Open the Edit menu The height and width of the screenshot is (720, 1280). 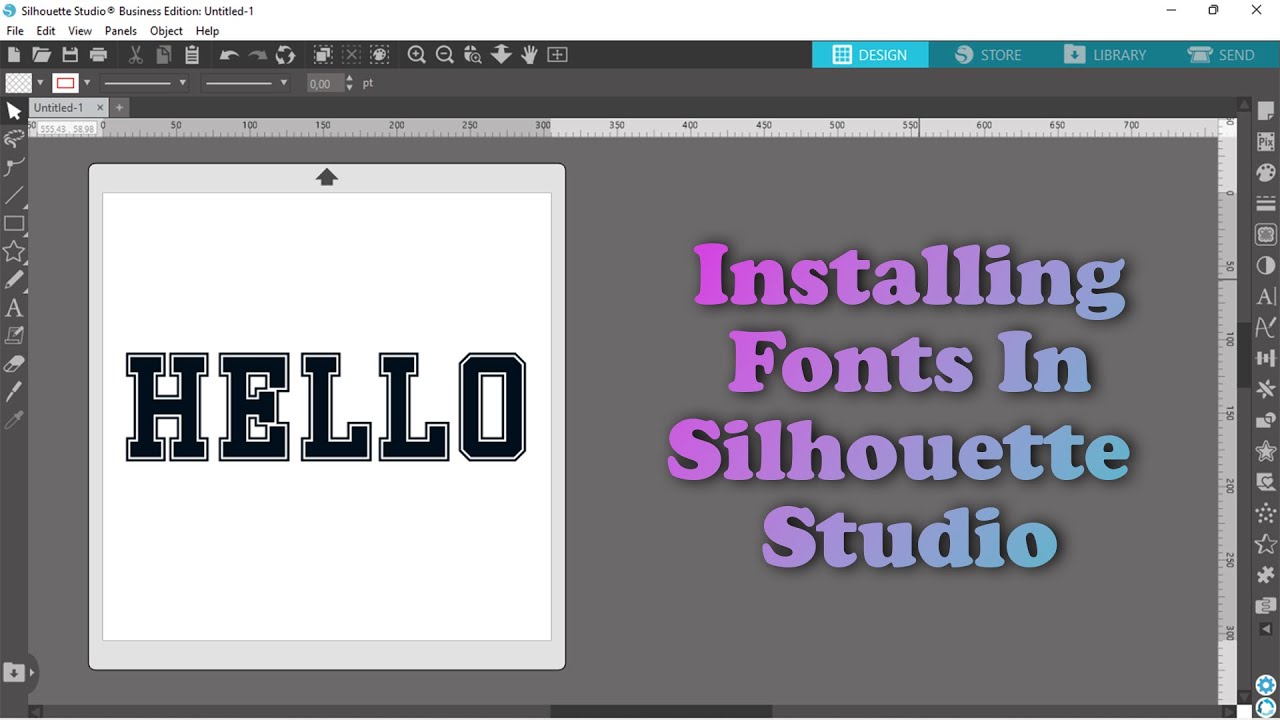click(46, 31)
